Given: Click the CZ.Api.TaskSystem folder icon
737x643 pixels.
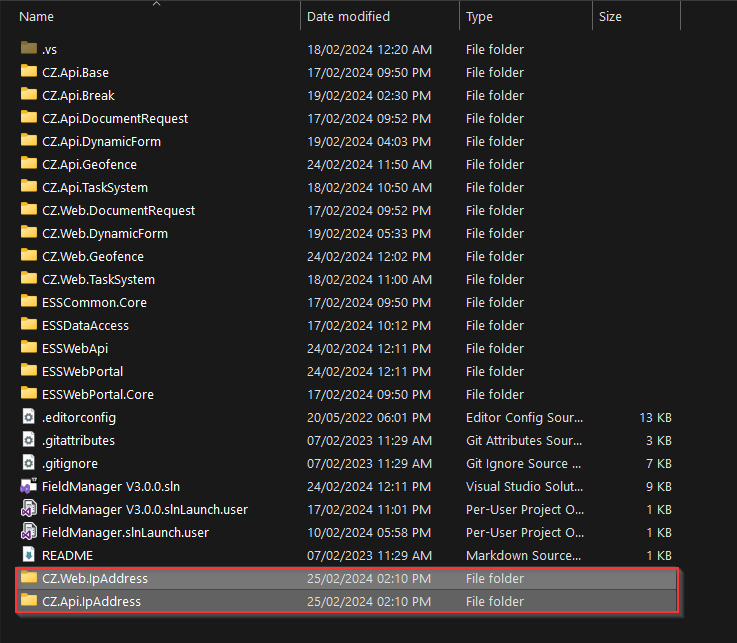Looking at the screenshot, I should coord(29,186).
